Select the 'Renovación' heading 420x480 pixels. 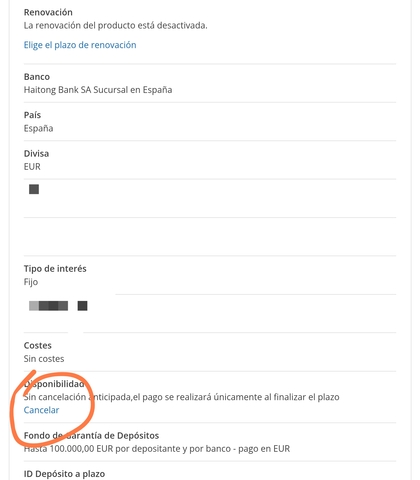tap(48, 12)
